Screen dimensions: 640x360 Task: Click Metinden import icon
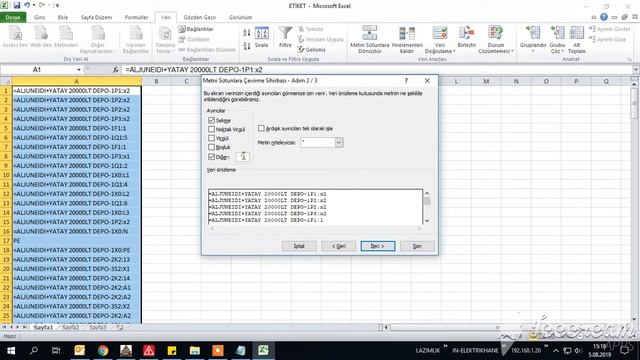click(66, 37)
